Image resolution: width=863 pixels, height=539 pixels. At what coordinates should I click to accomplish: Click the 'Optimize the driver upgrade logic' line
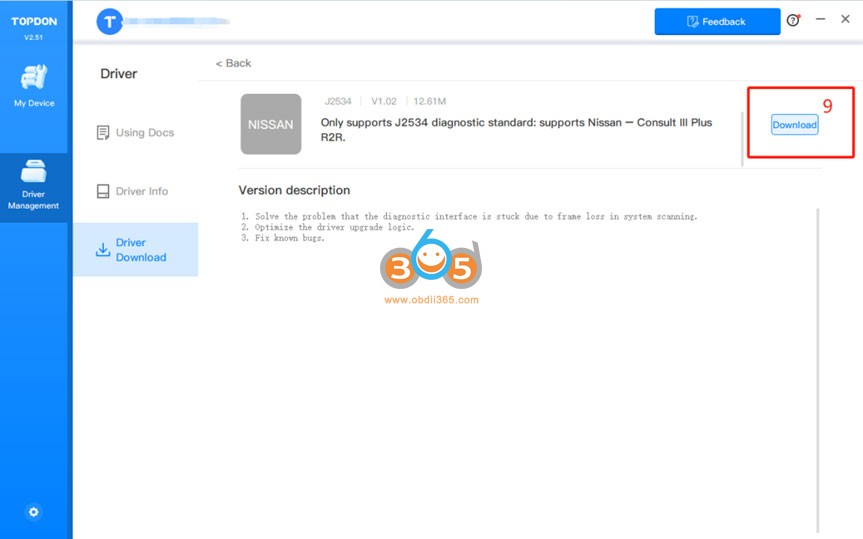327,227
